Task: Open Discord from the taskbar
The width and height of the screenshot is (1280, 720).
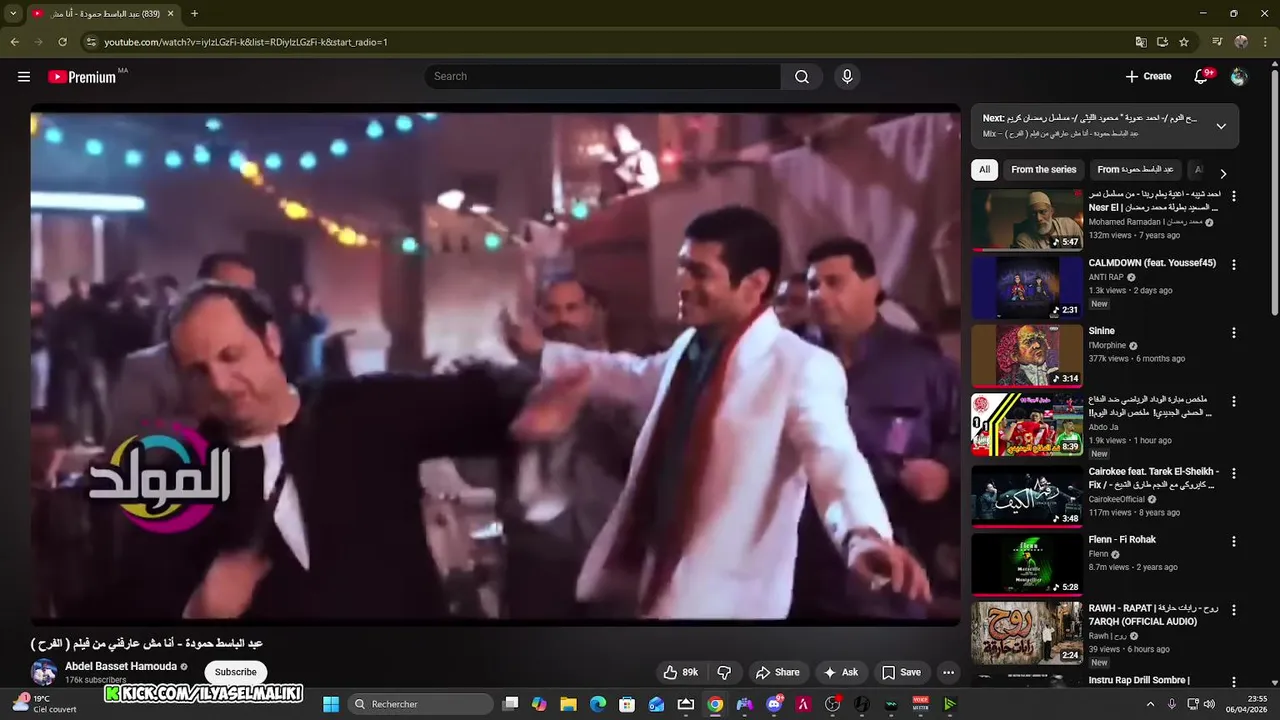Action: click(x=774, y=704)
